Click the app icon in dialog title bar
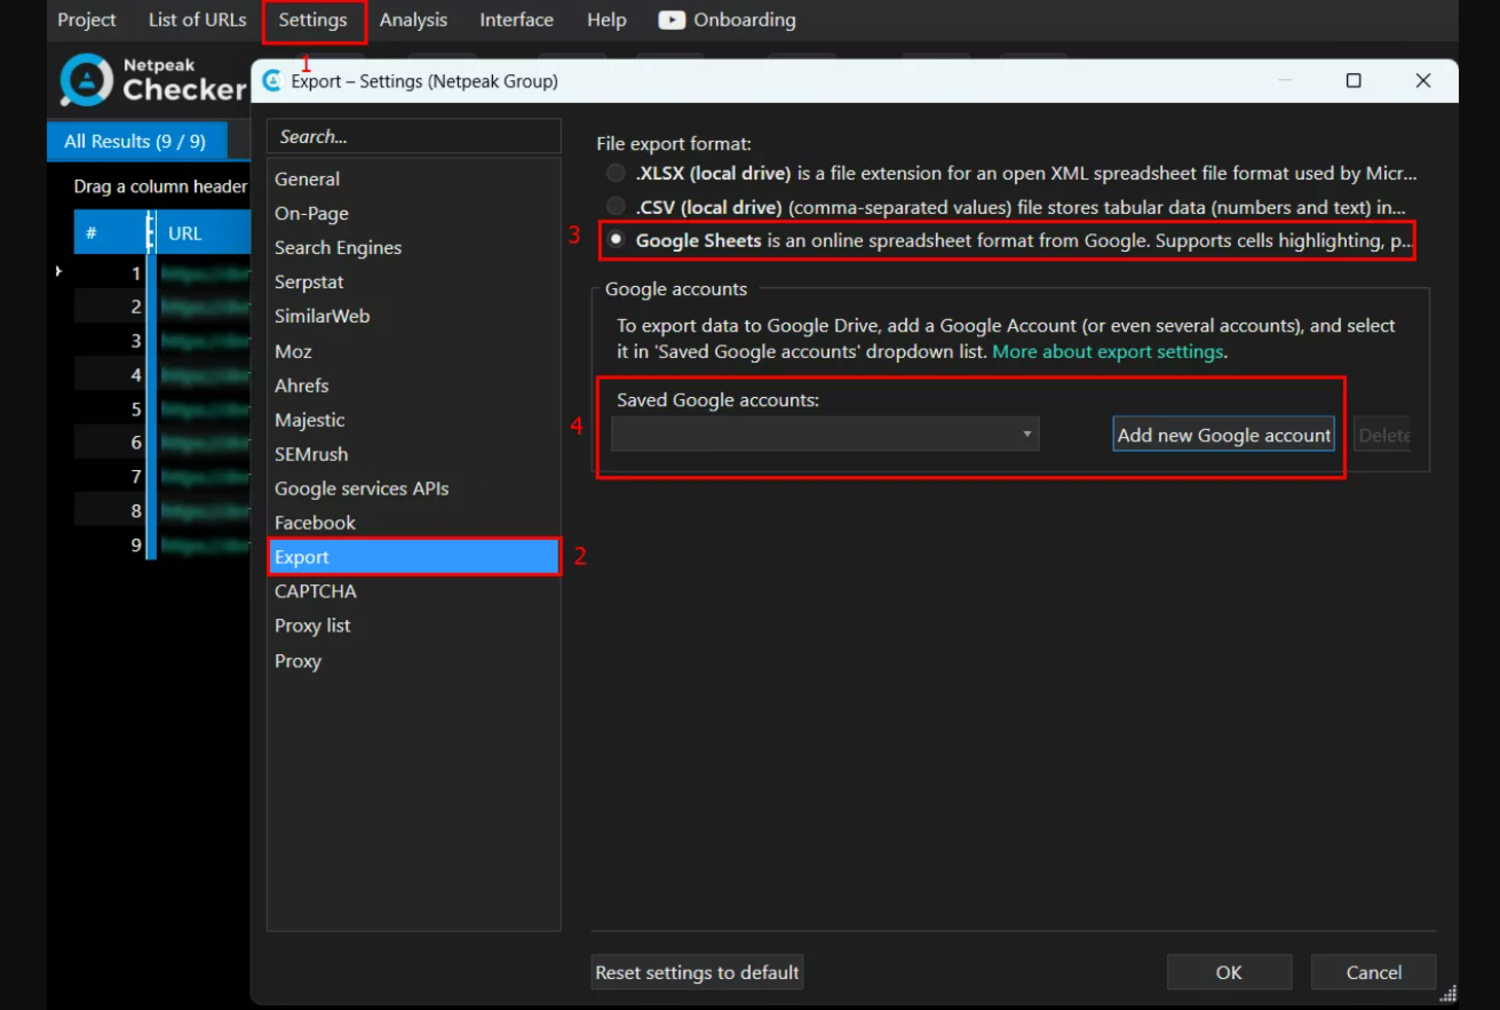1500x1010 pixels. 271,80
